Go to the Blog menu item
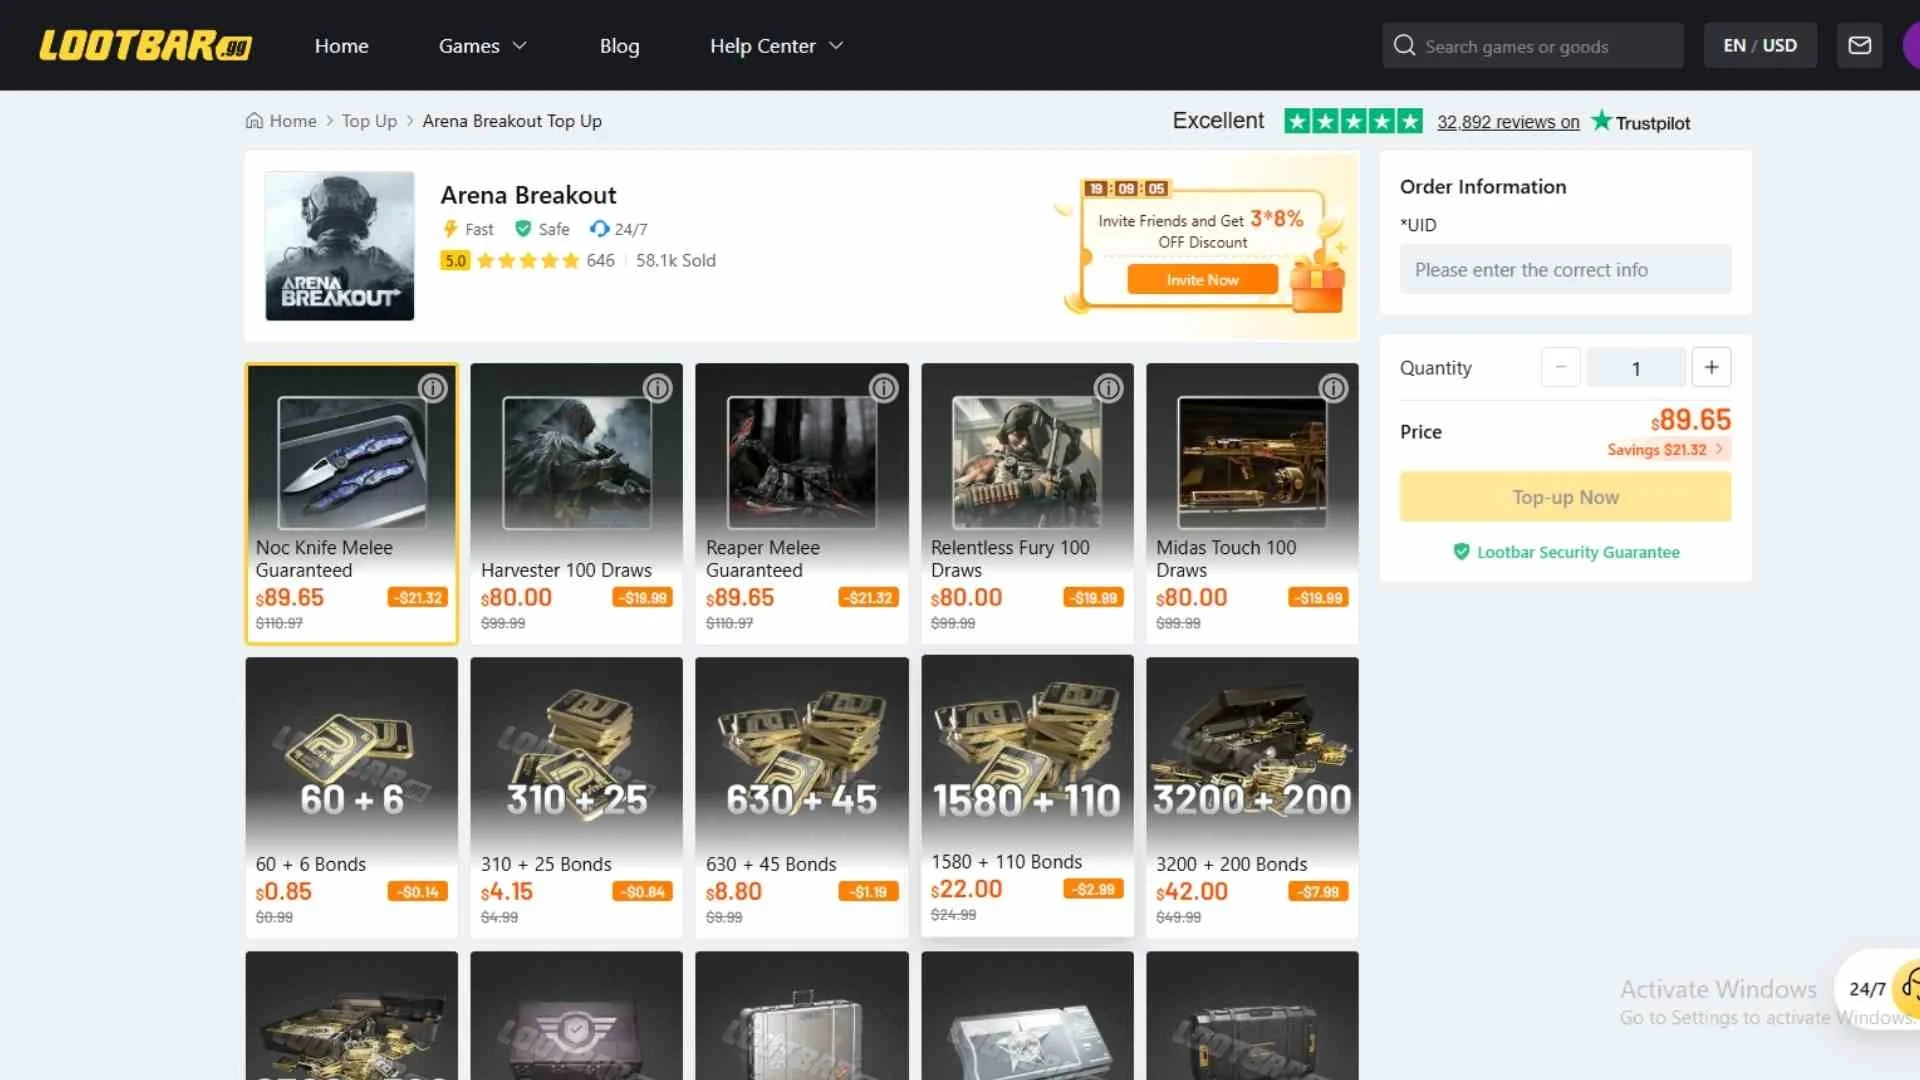Viewport: 1920px width, 1080px height. tap(619, 46)
